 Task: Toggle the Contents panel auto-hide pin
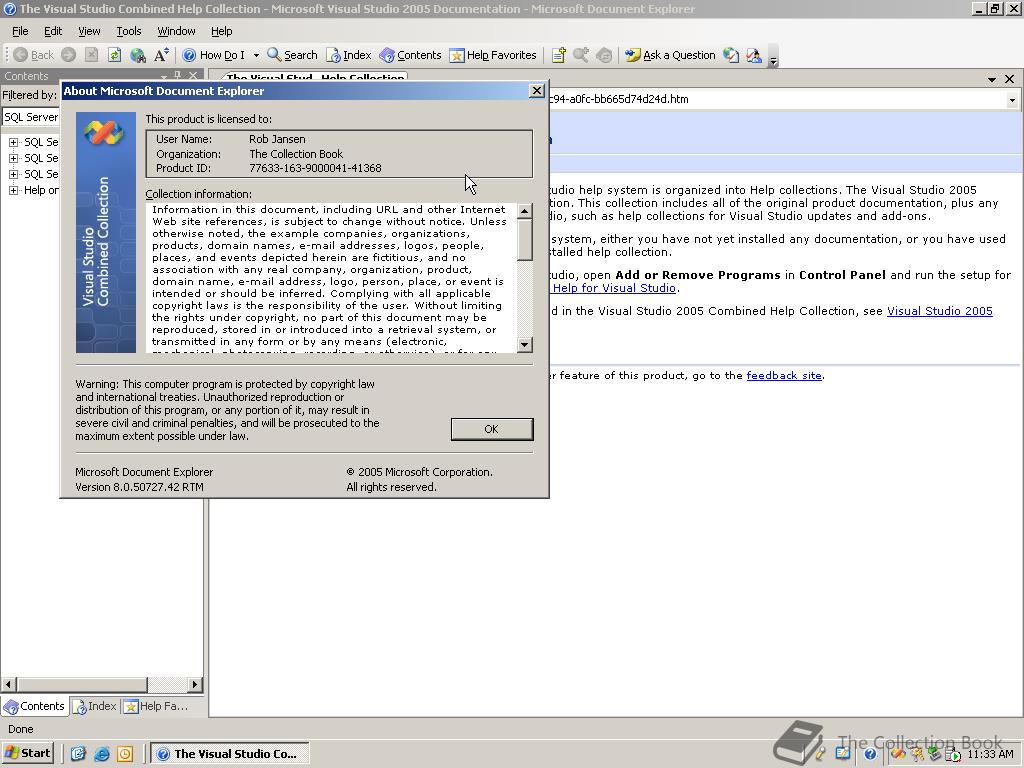click(x=177, y=76)
